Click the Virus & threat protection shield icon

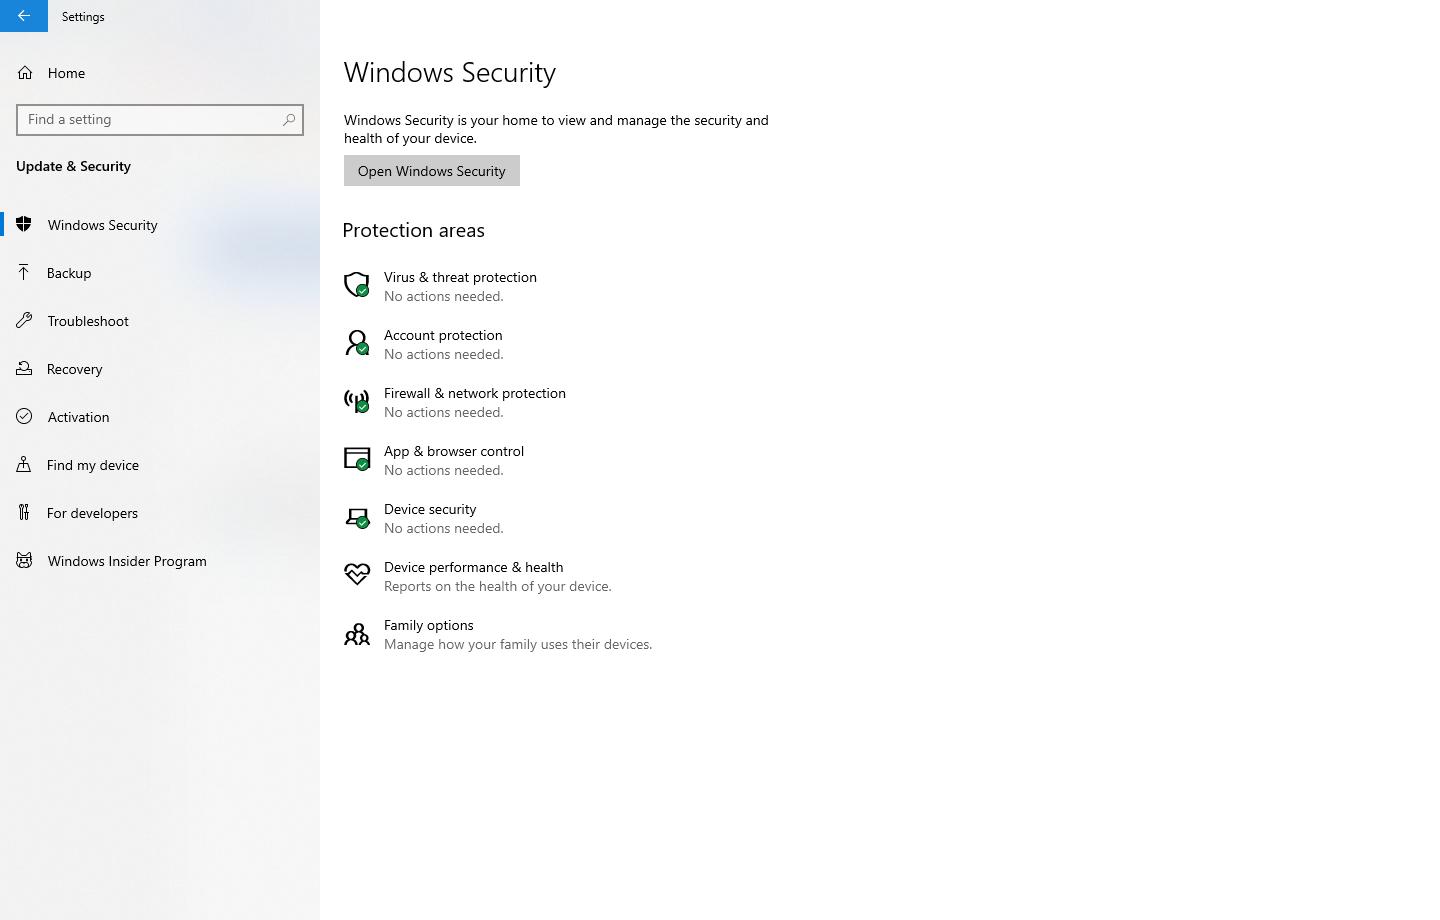[357, 285]
